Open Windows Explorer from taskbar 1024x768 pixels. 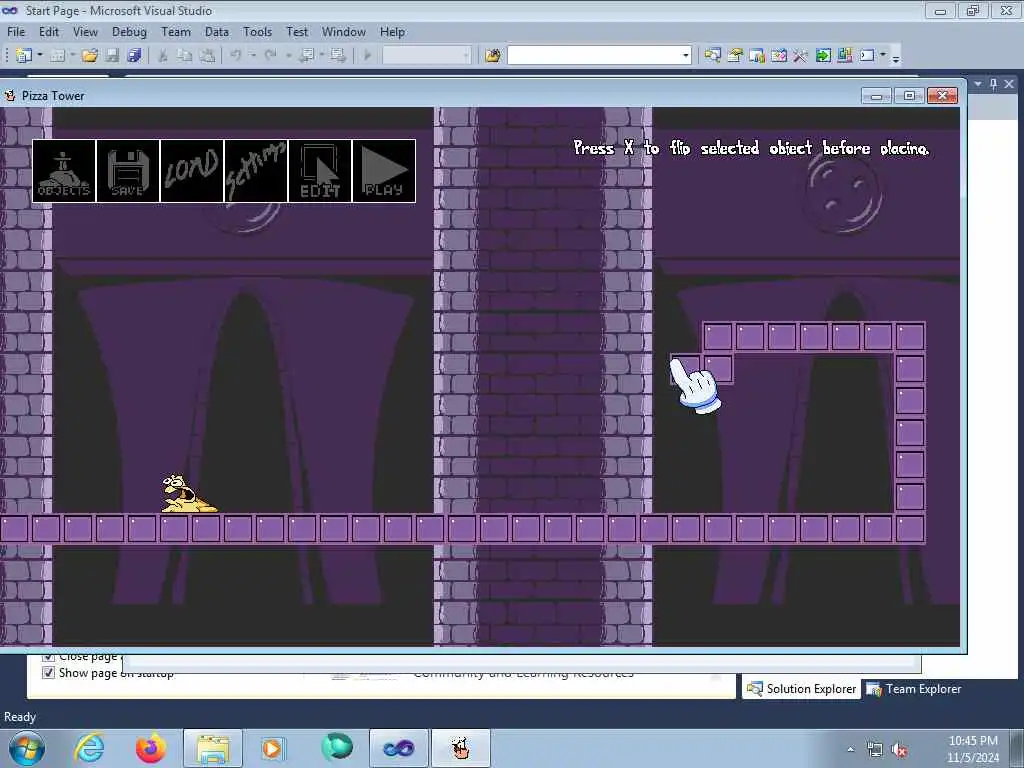(x=213, y=748)
